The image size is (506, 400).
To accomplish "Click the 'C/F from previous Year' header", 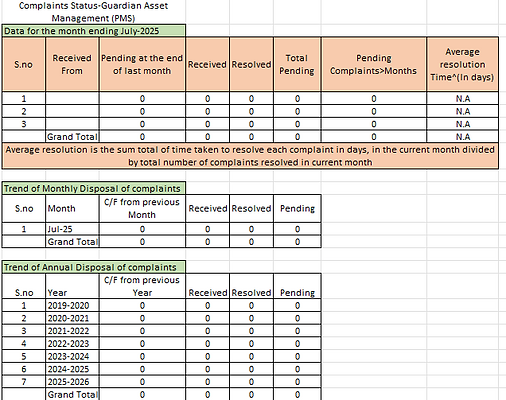I will pos(142,286).
